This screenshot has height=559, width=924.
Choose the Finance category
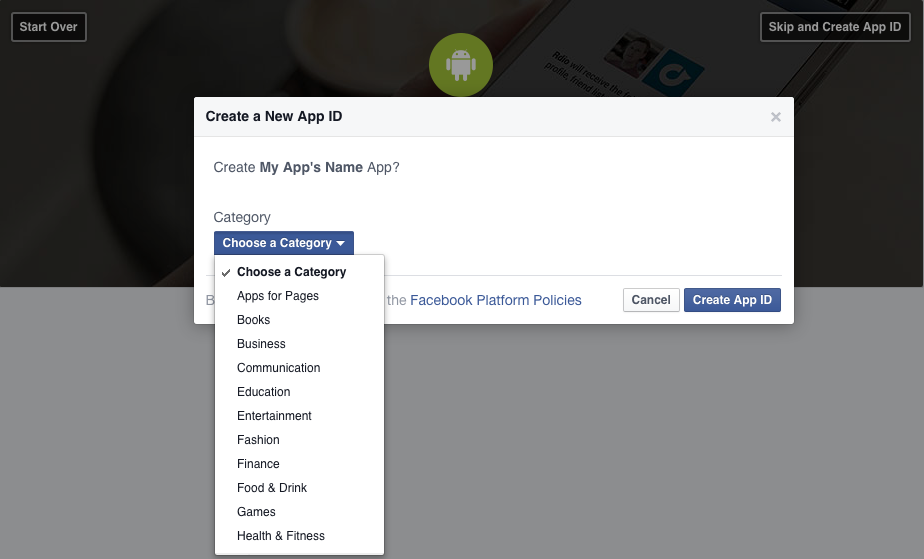258,464
